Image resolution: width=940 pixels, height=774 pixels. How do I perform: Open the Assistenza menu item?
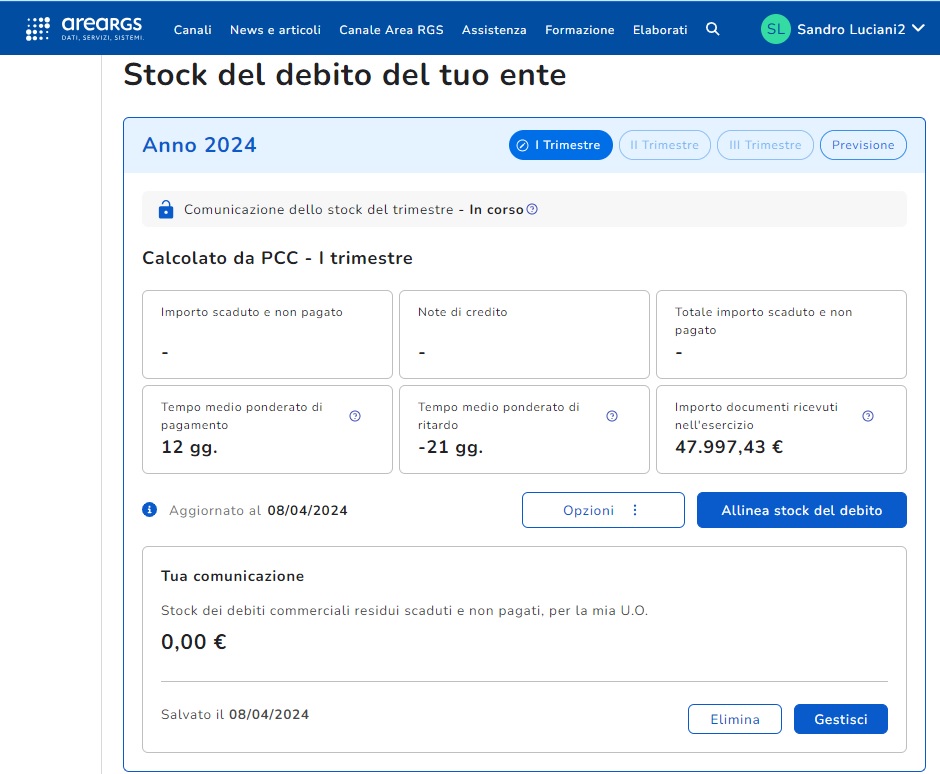click(x=494, y=30)
